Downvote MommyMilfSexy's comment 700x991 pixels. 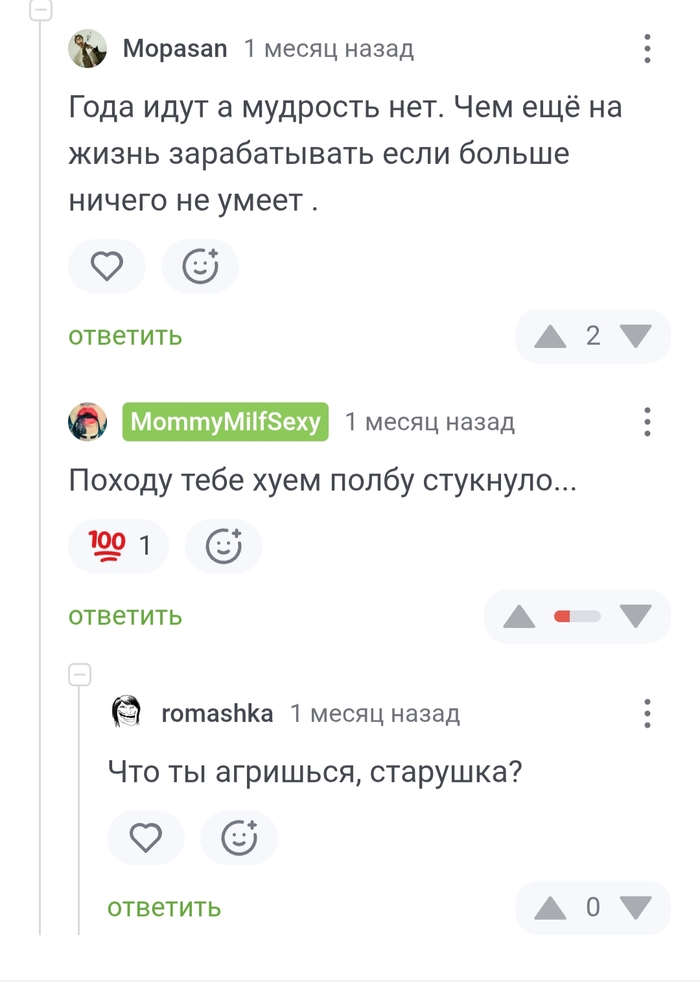pos(635,616)
